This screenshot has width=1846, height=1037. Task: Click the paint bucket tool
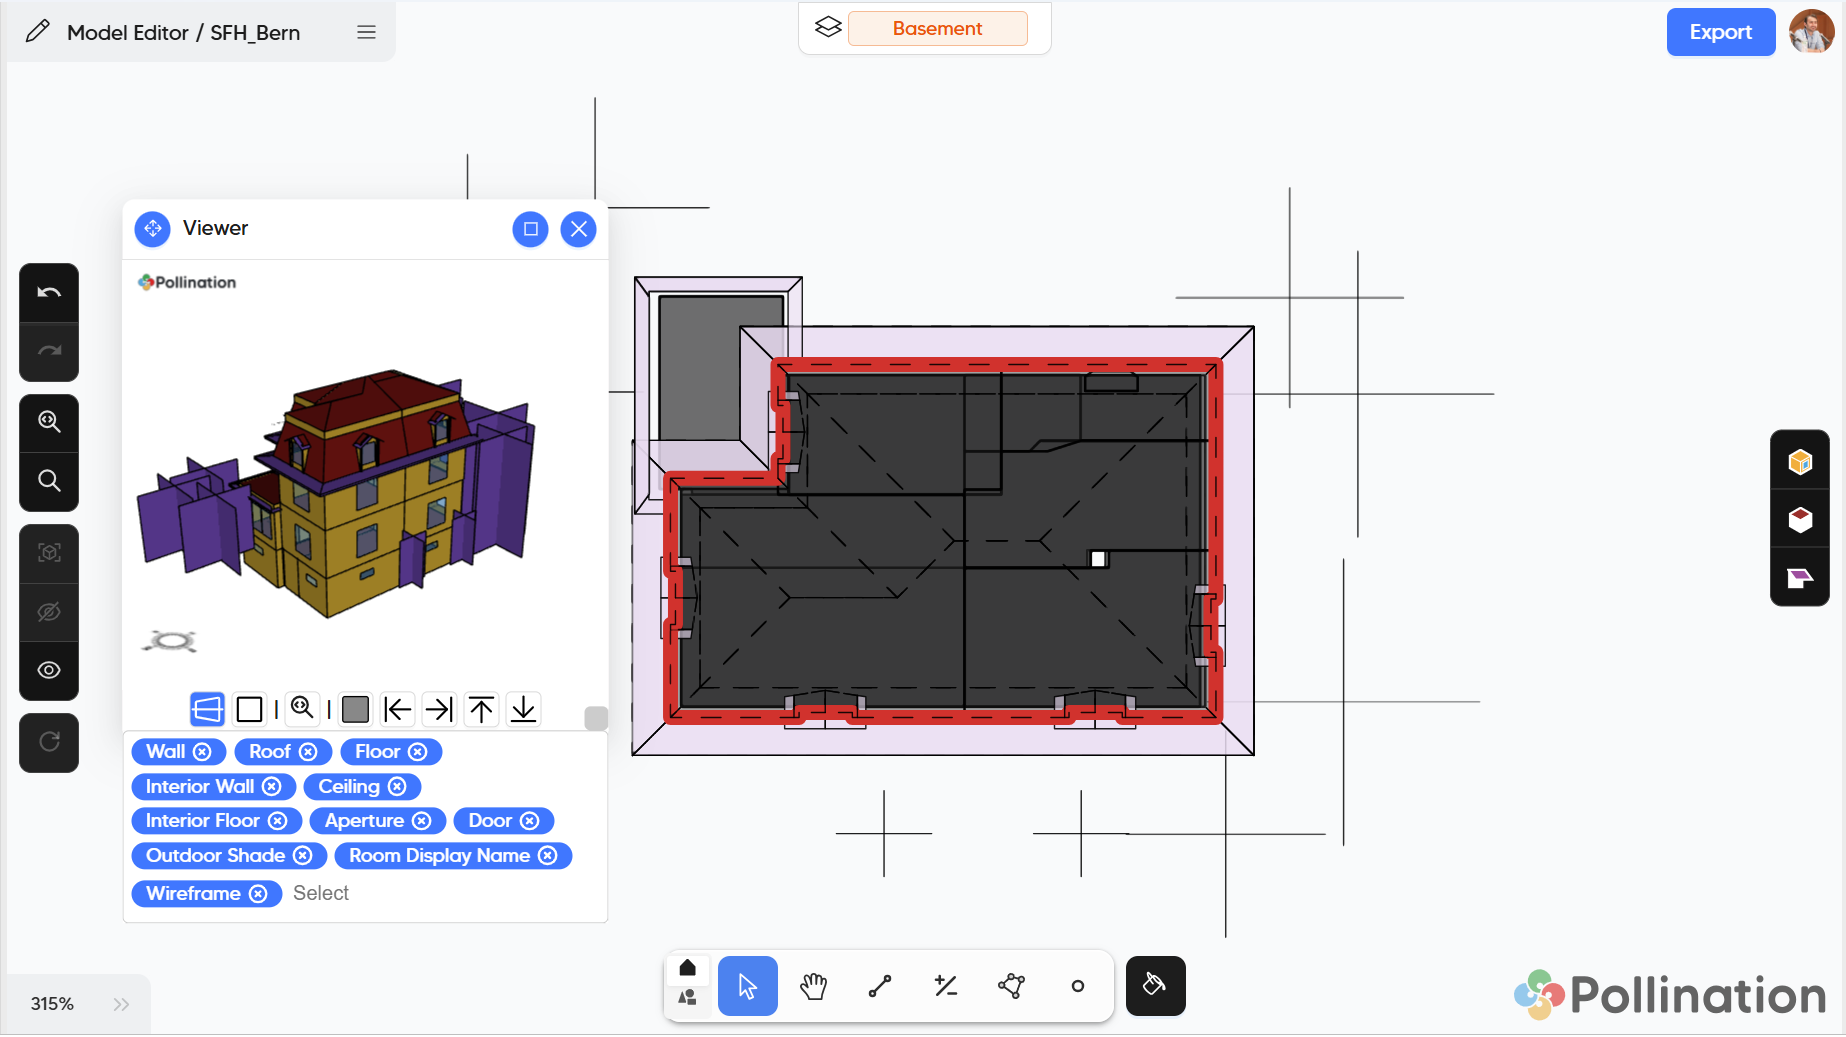click(x=1155, y=986)
